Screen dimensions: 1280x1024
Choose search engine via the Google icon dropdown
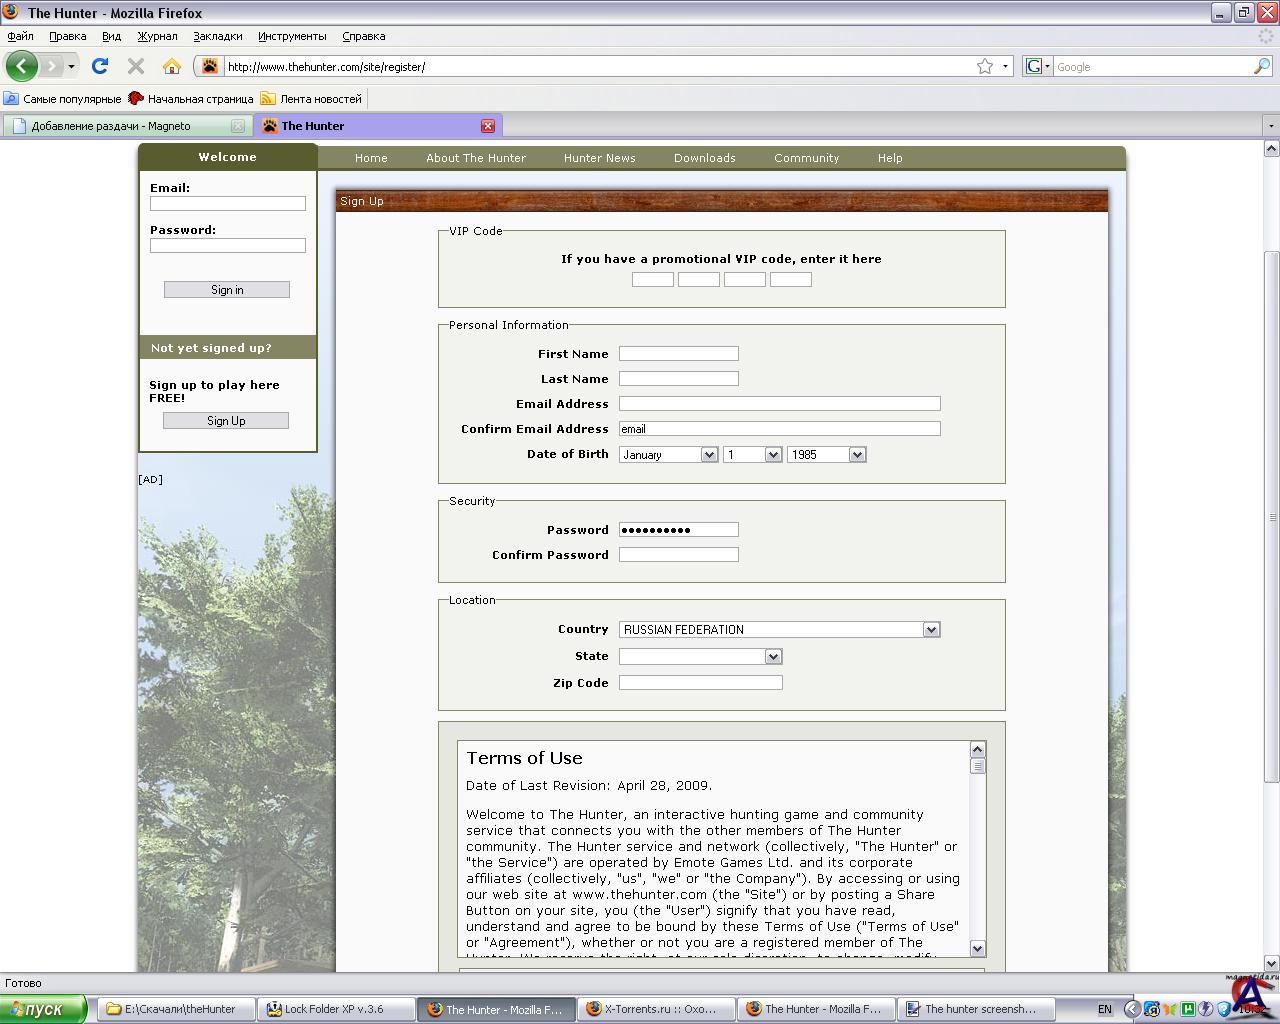click(1037, 66)
